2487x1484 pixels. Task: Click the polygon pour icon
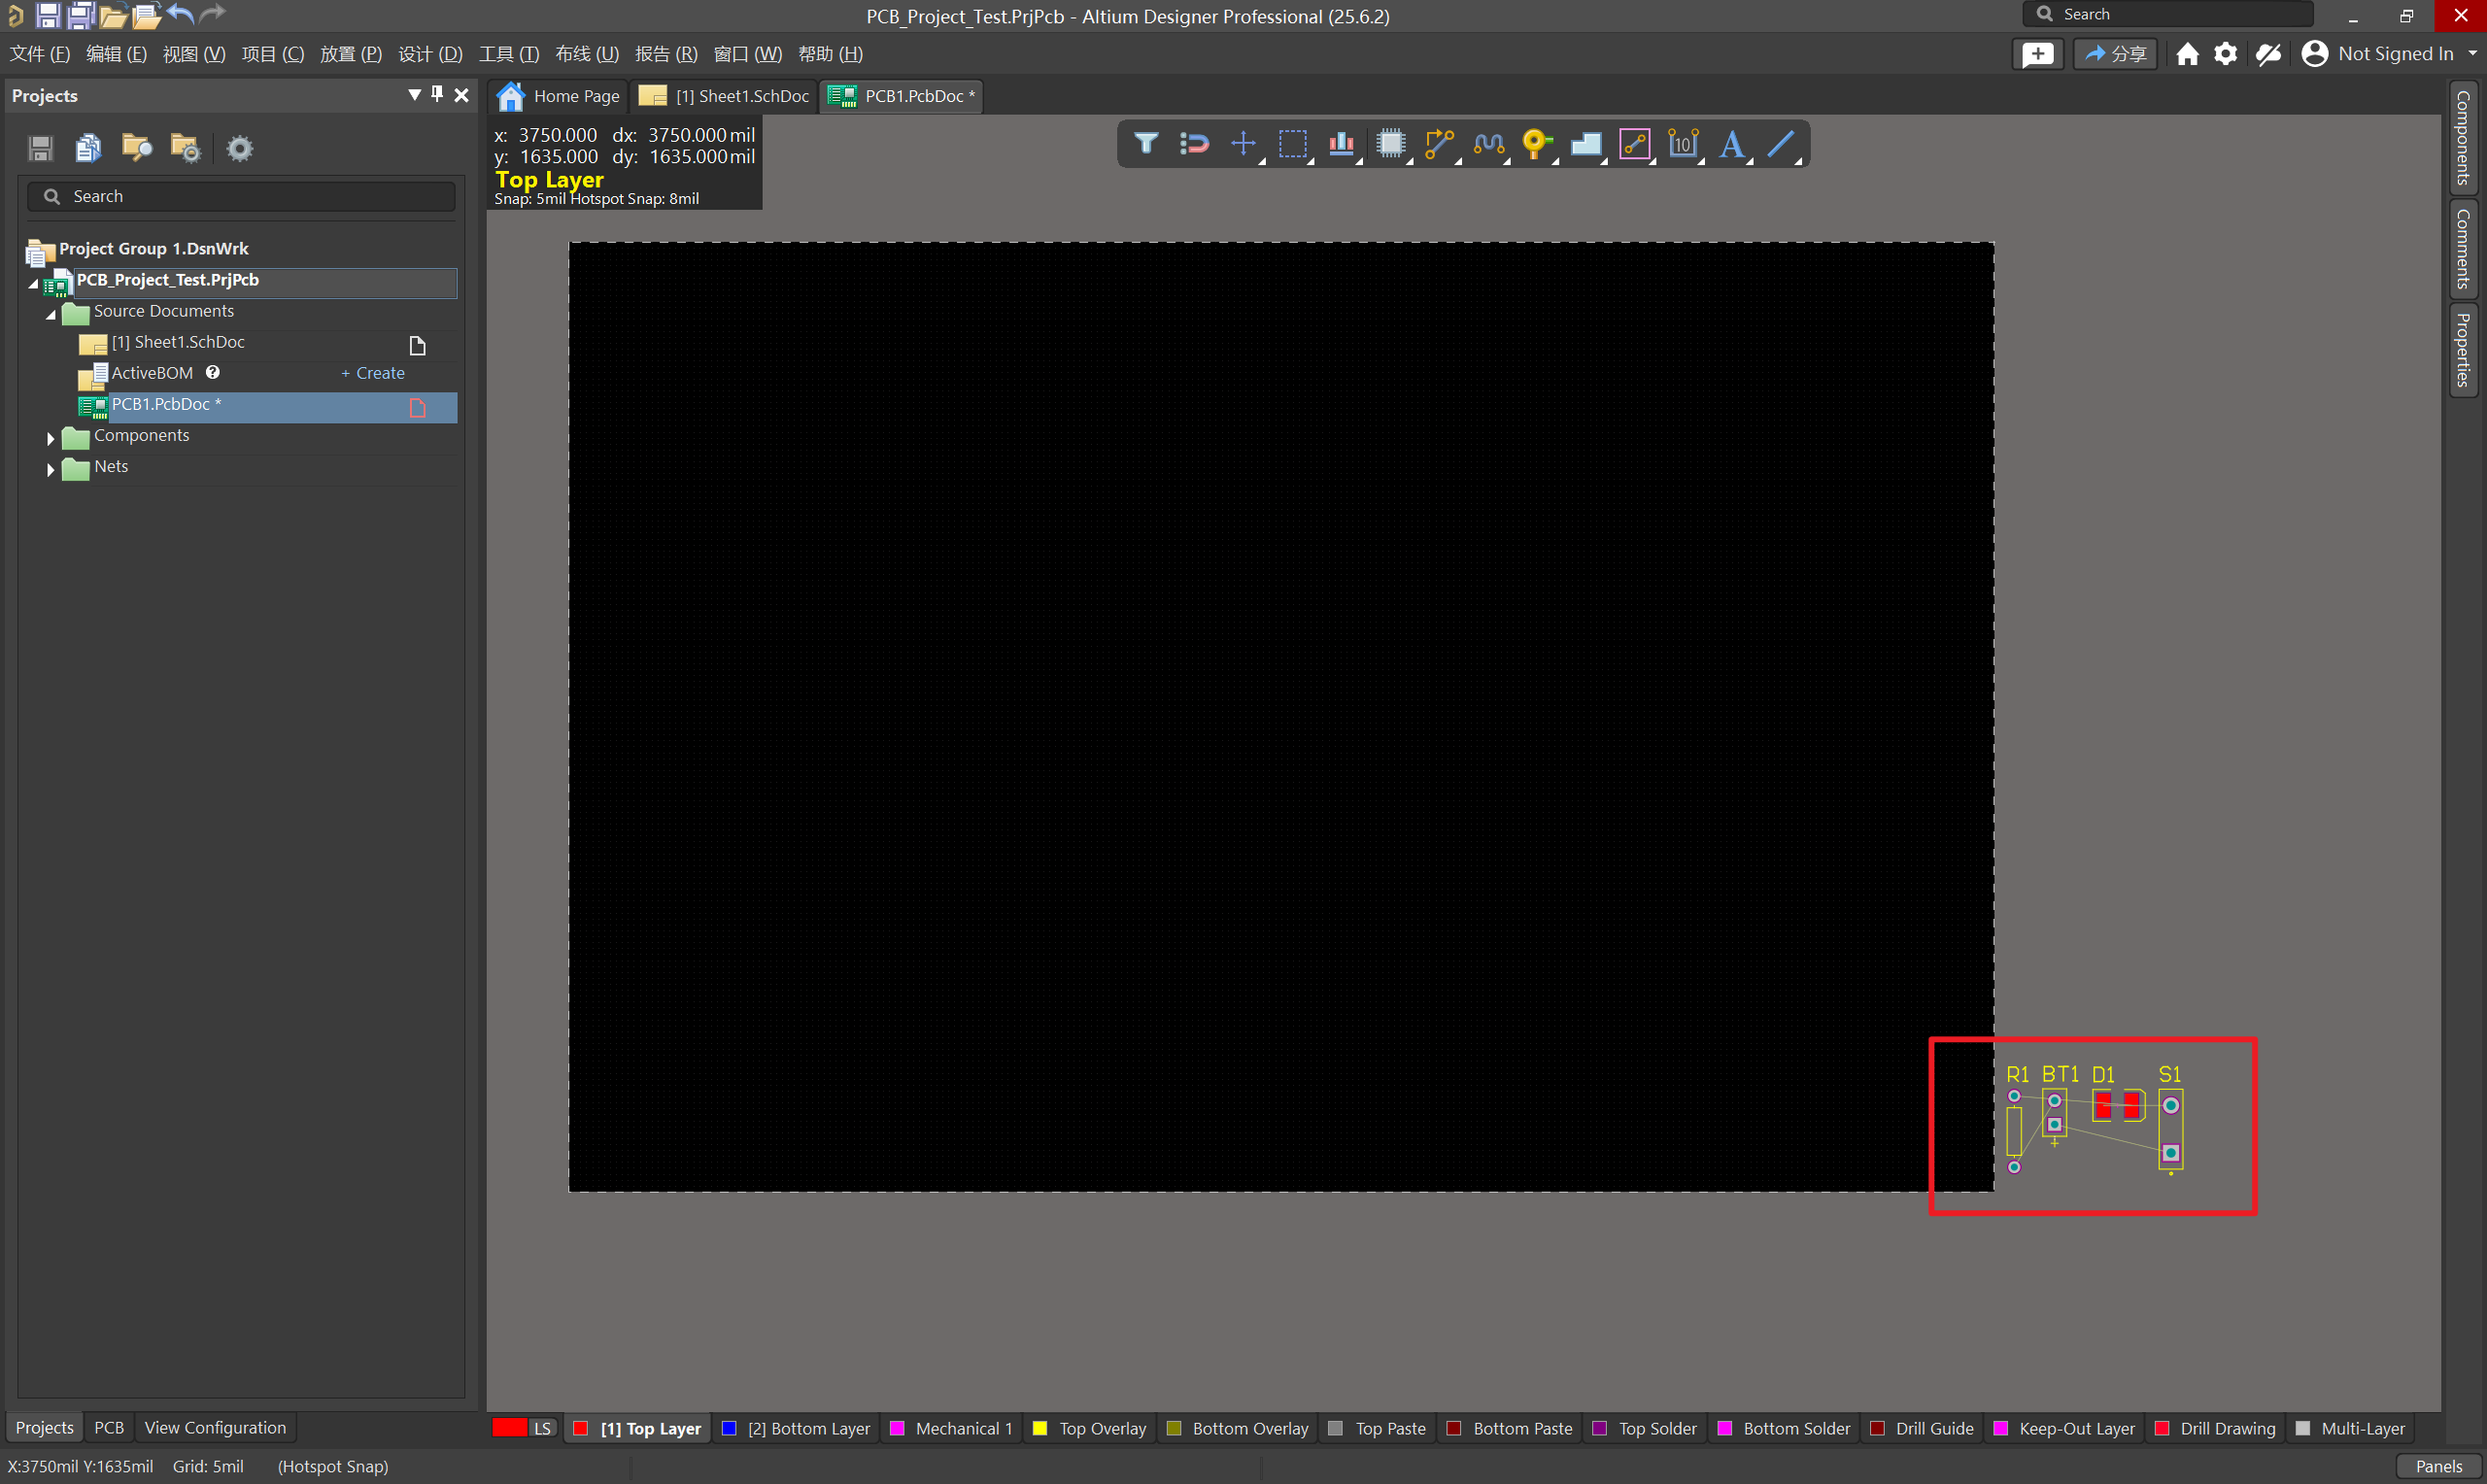click(x=1585, y=144)
